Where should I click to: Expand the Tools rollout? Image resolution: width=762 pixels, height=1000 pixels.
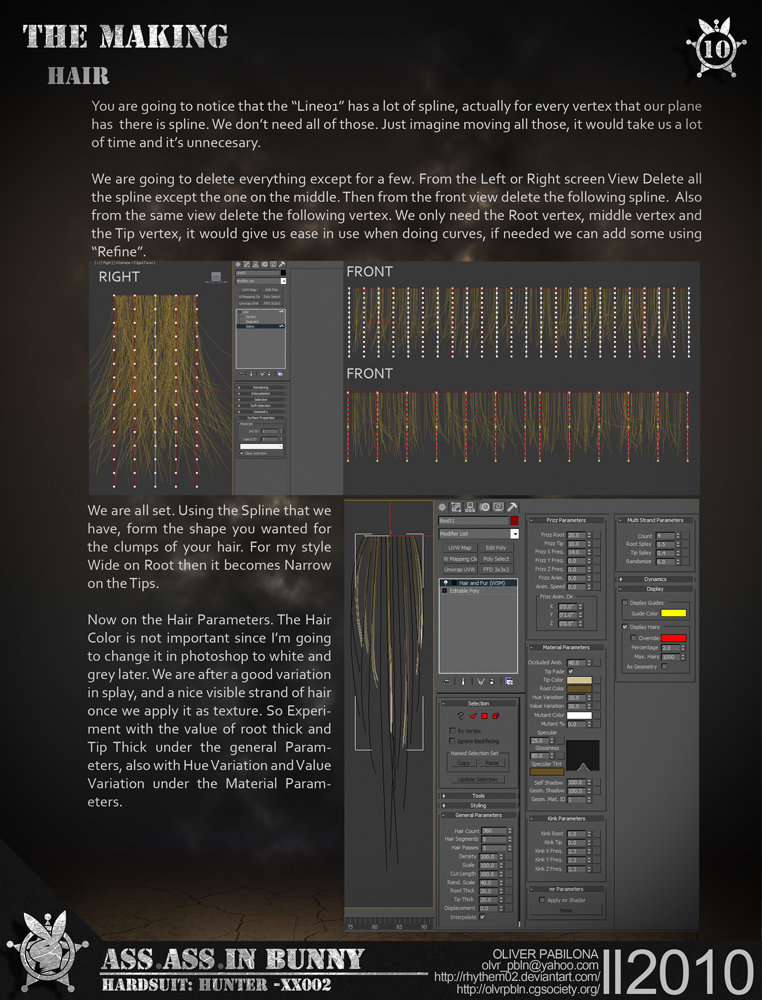point(478,796)
